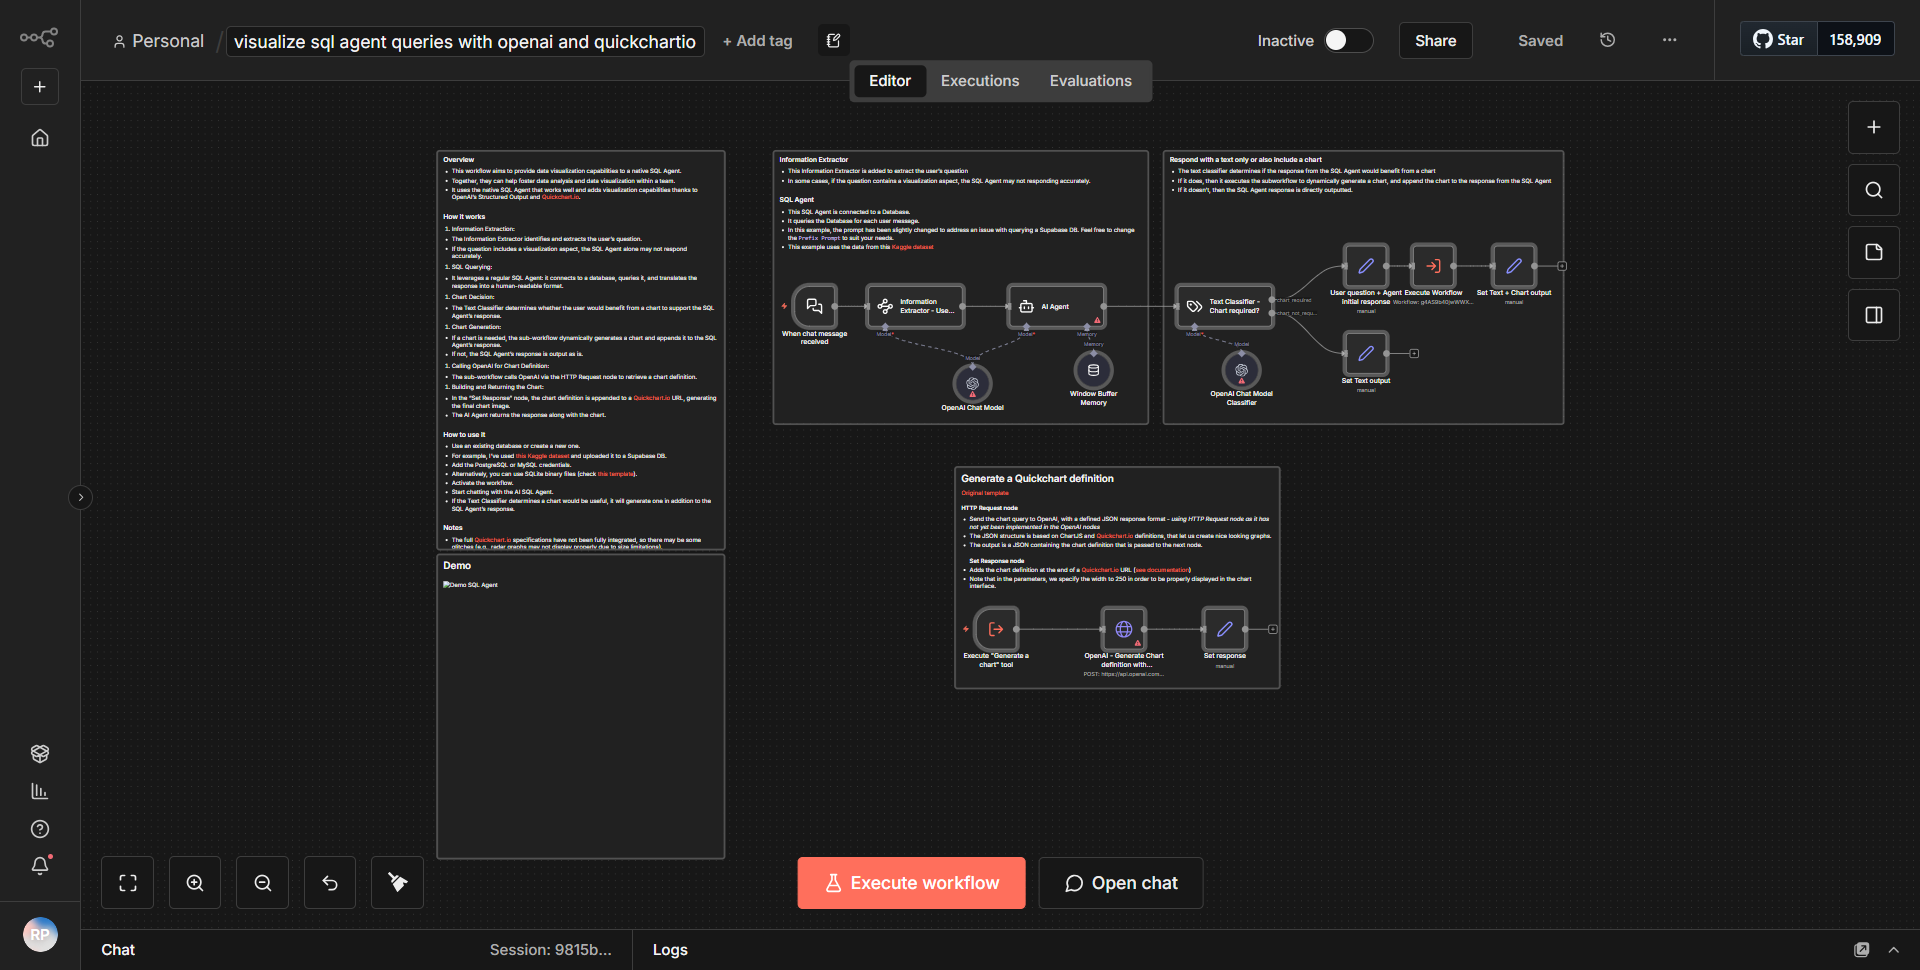Activate the tidy up workflow tool
This screenshot has width=1920, height=970.
[397, 882]
